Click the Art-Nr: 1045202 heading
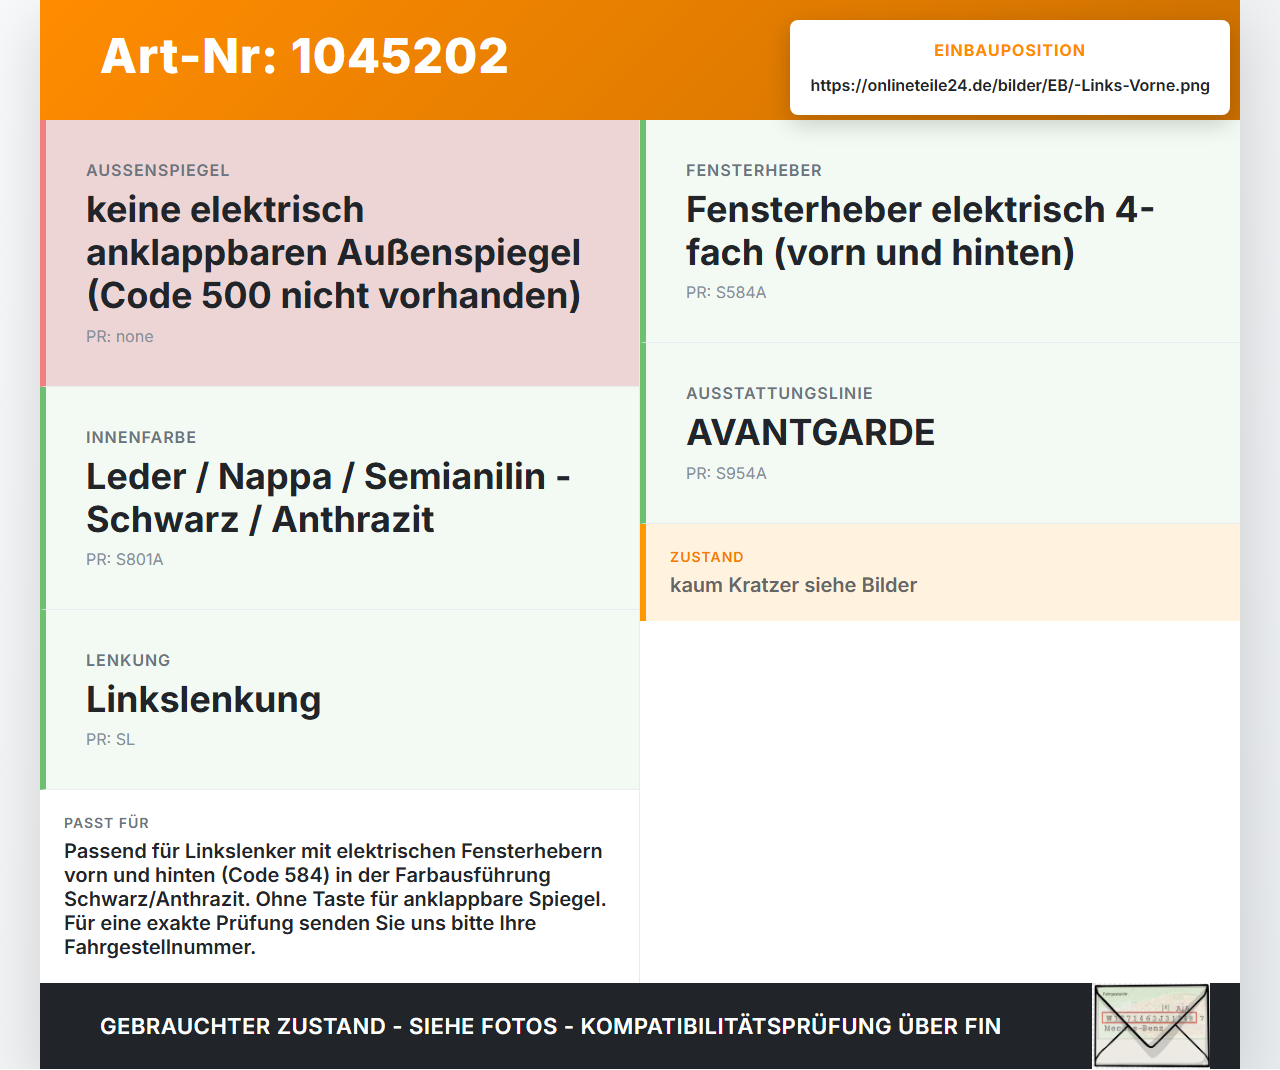This screenshot has width=1280, height=1070. tap(305, 56)
